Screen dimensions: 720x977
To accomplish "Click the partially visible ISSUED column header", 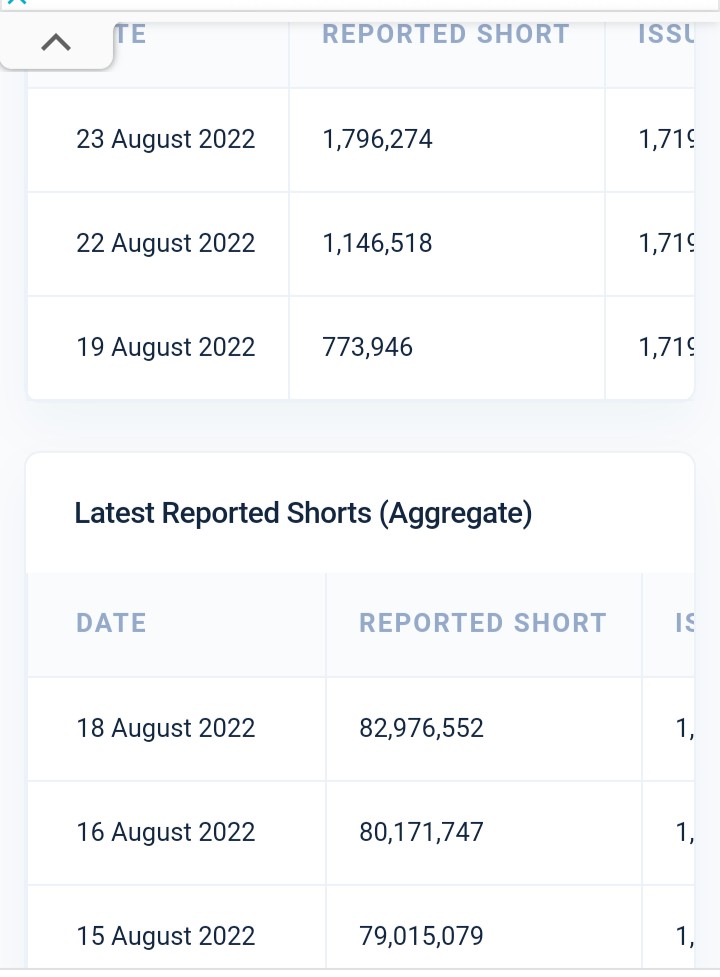I will [x=666, y=34].
